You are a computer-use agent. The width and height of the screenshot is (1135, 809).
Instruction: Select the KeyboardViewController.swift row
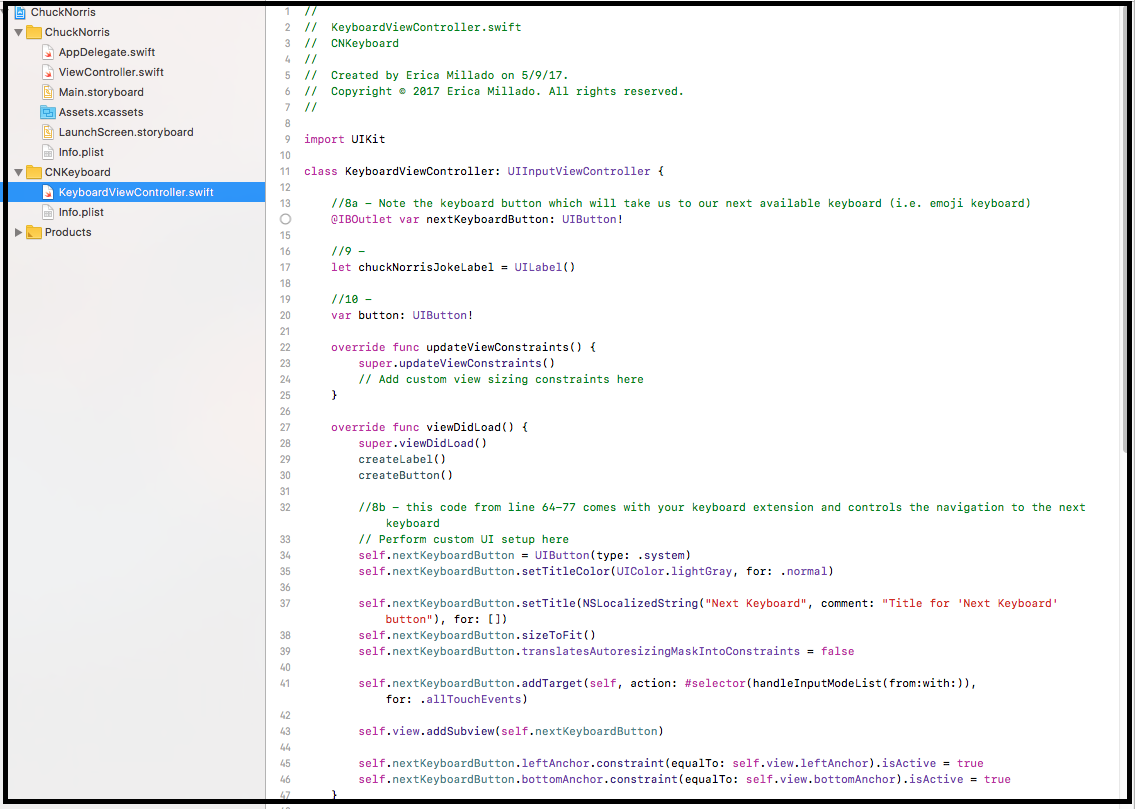point(133,192)
